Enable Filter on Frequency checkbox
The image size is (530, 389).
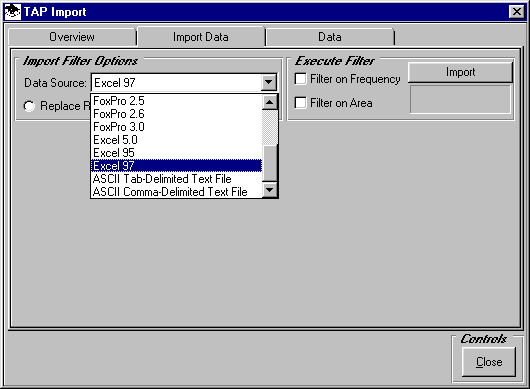[300, 79]
